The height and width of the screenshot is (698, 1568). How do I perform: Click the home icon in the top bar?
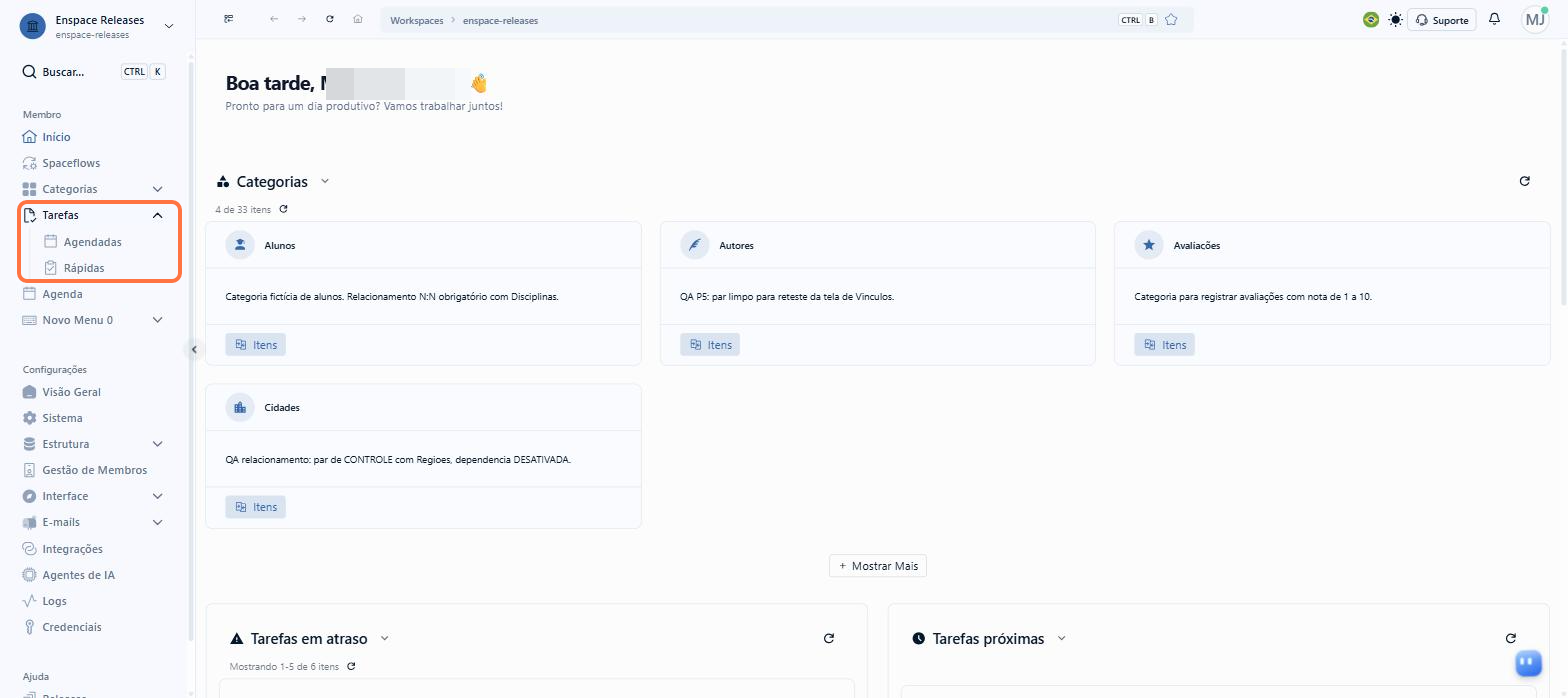pyautogui.click(x=358, y=19)
